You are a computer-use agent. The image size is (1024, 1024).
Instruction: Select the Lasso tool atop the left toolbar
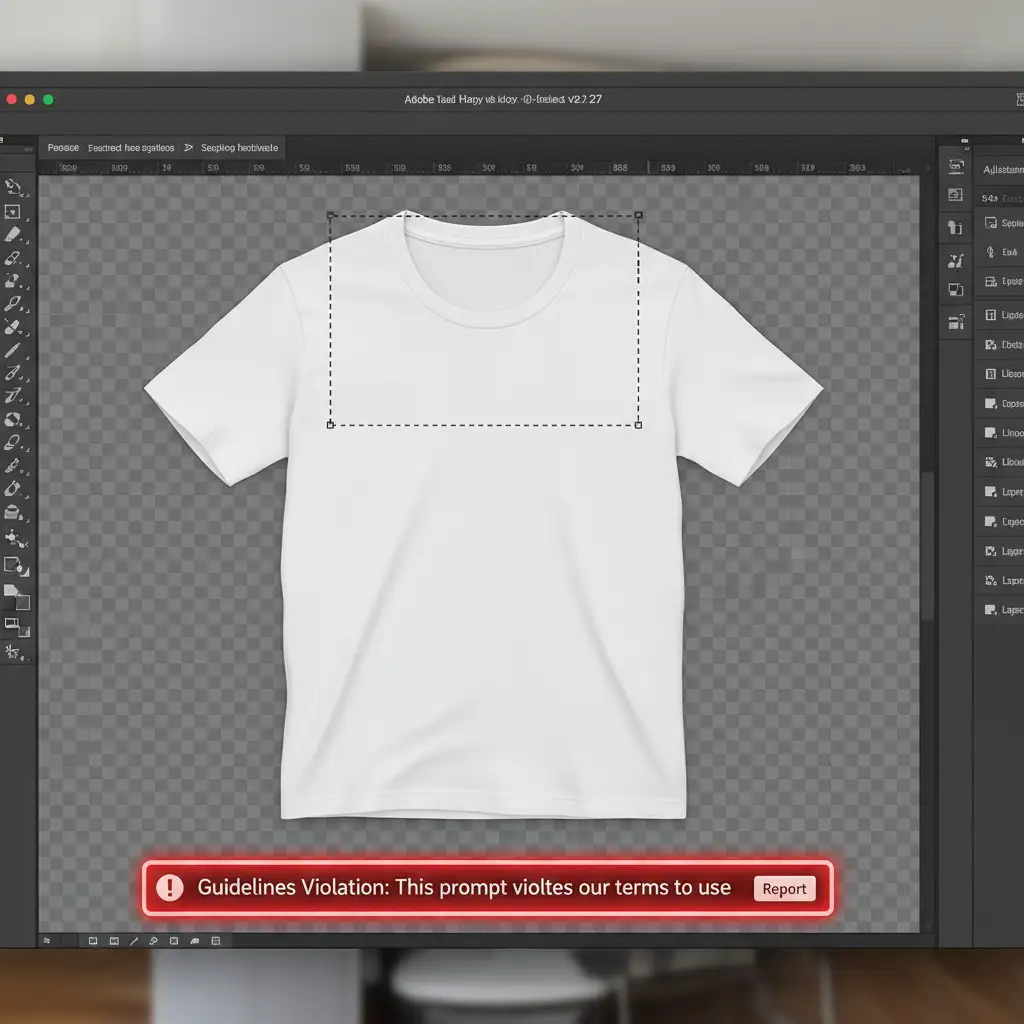pos(13,186)
